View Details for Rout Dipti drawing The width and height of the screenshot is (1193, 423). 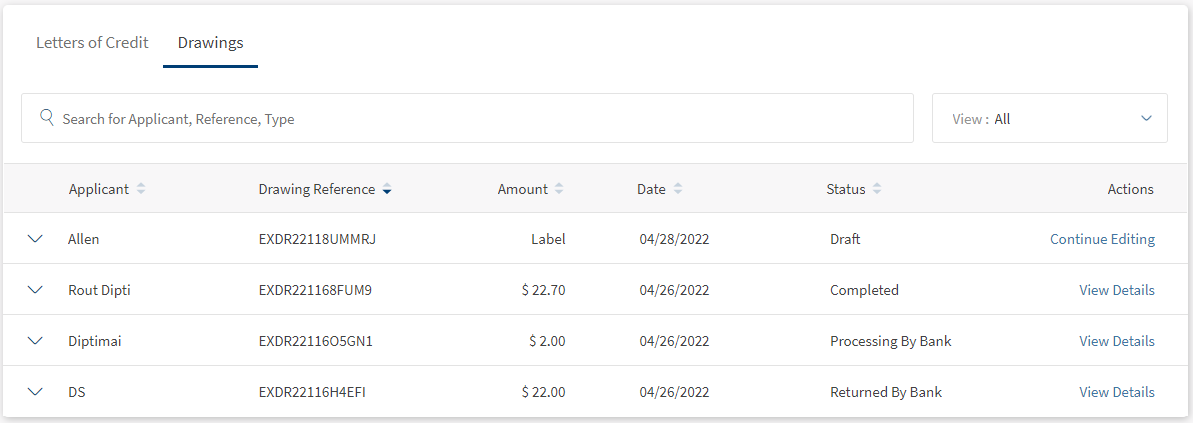(1116, 290)
